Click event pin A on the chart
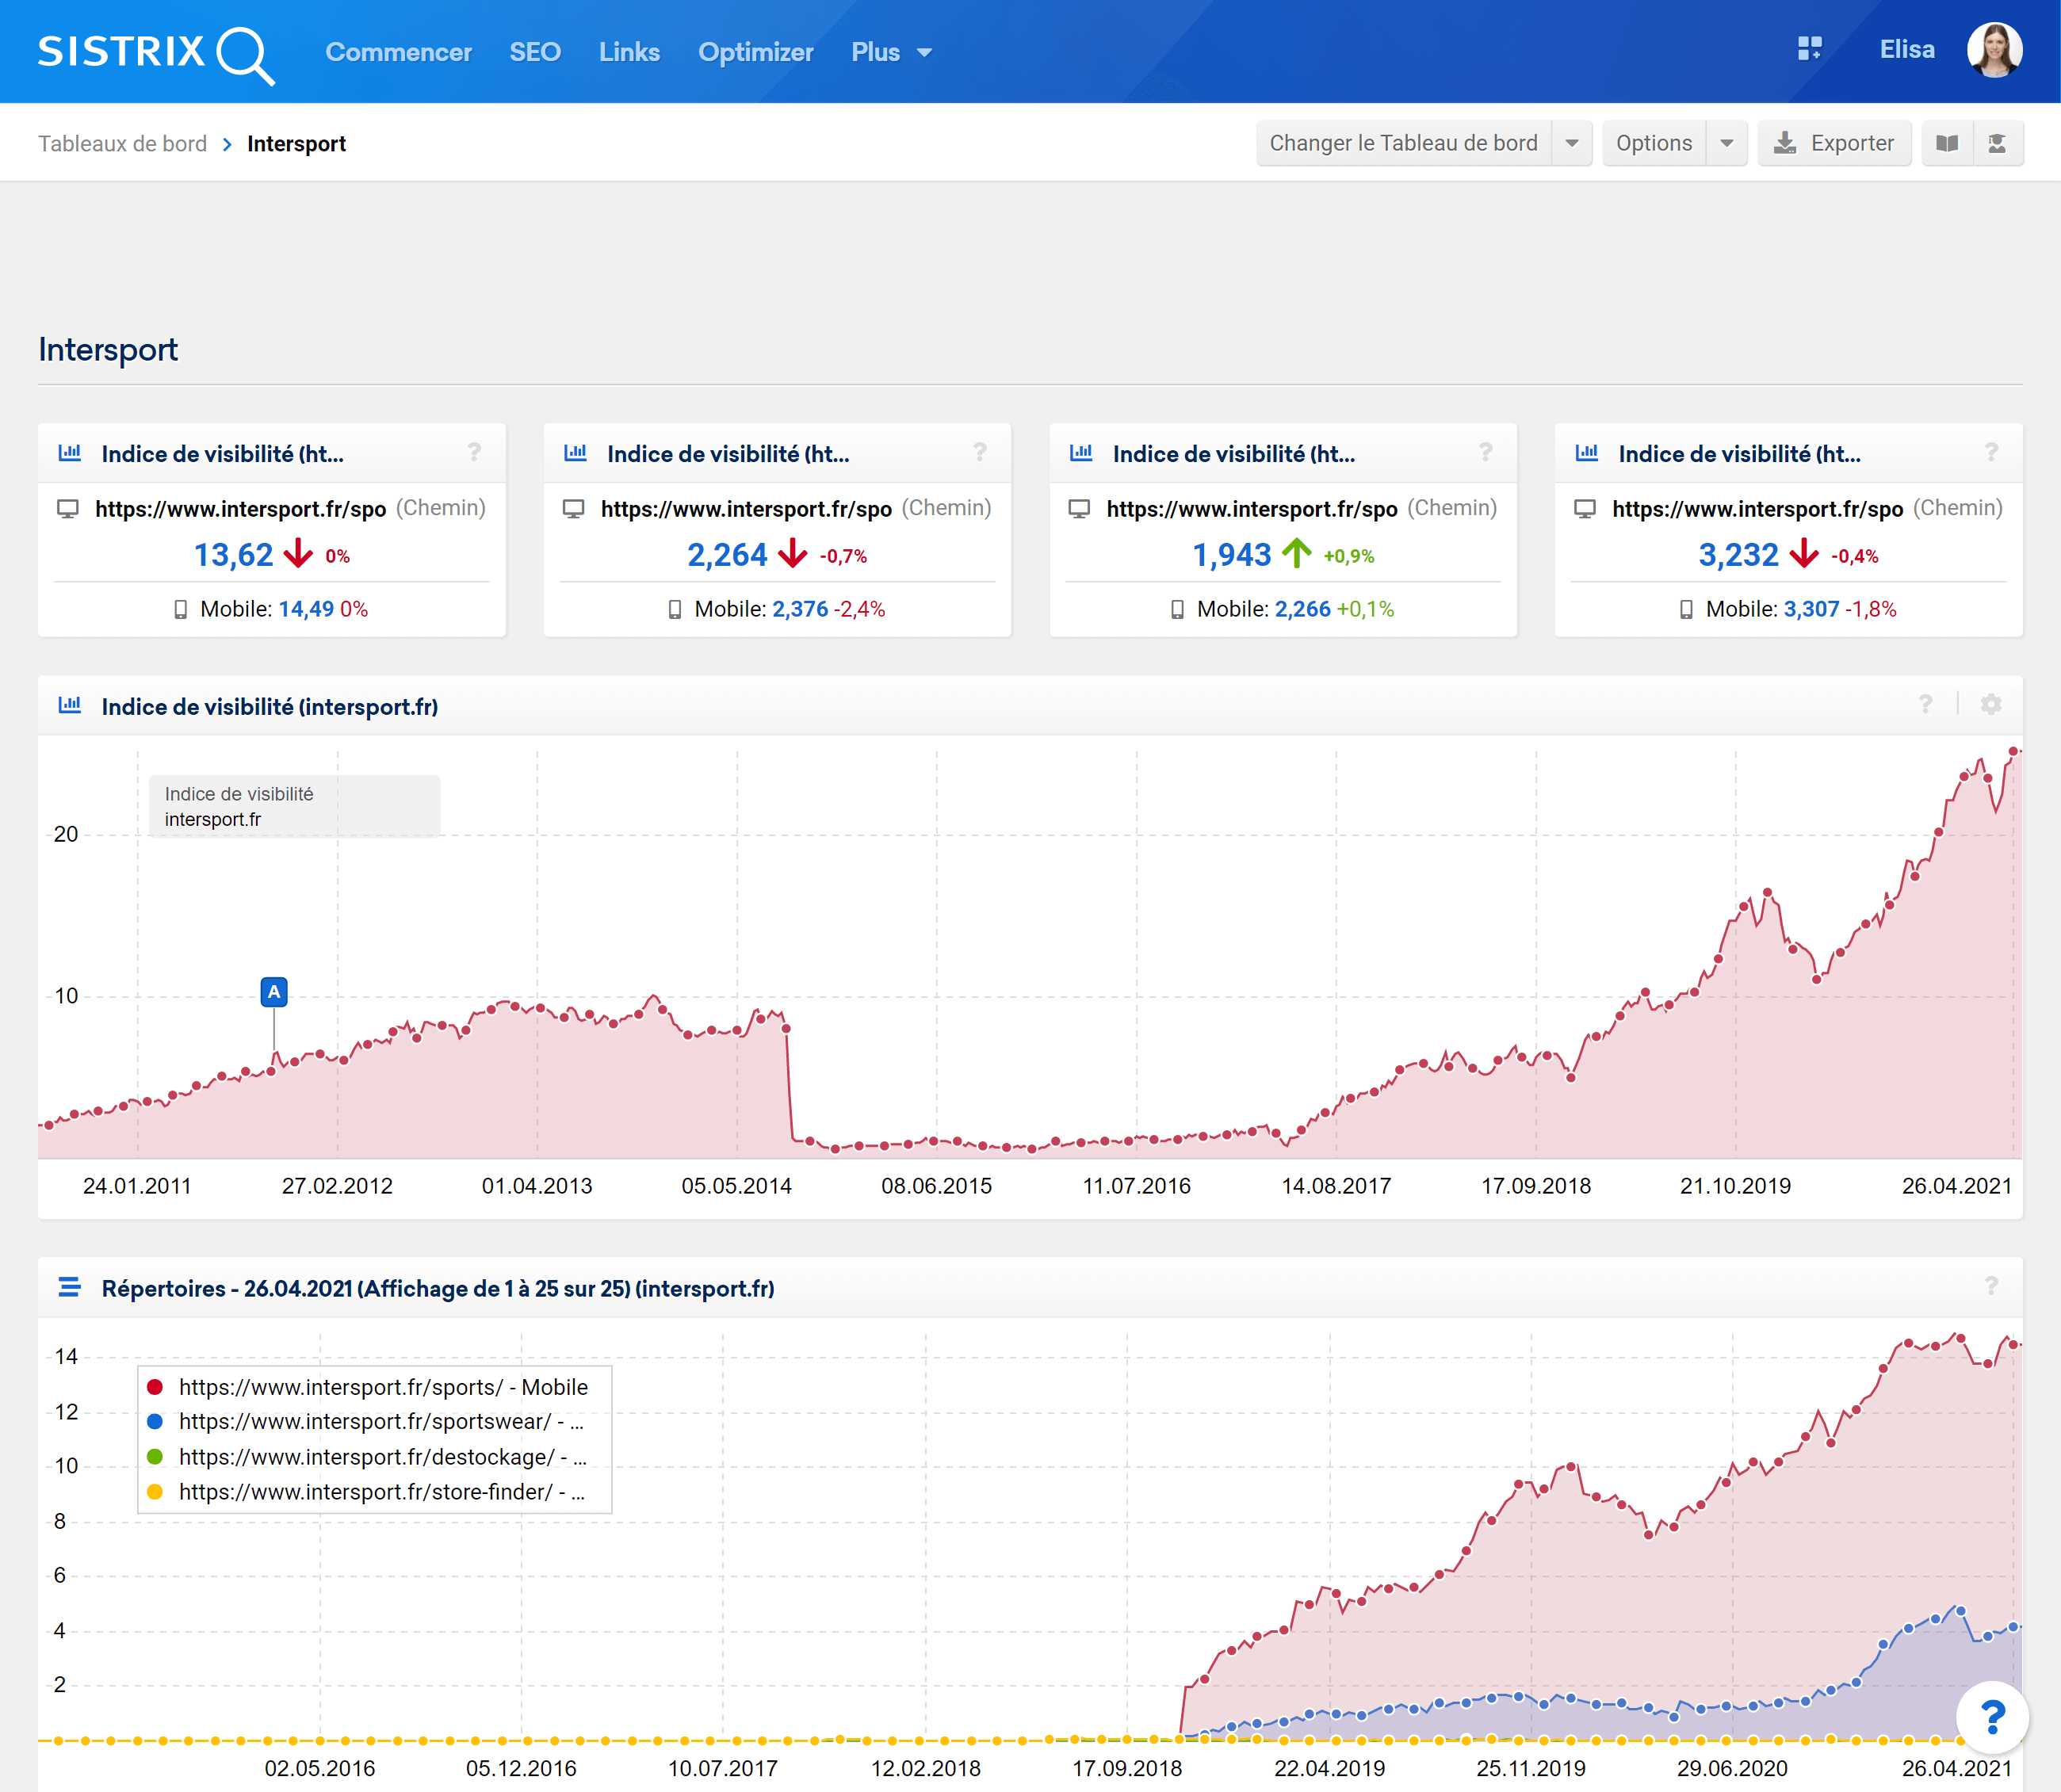Viewport: 2061px width, 1792px height. [x=274, y=992]
